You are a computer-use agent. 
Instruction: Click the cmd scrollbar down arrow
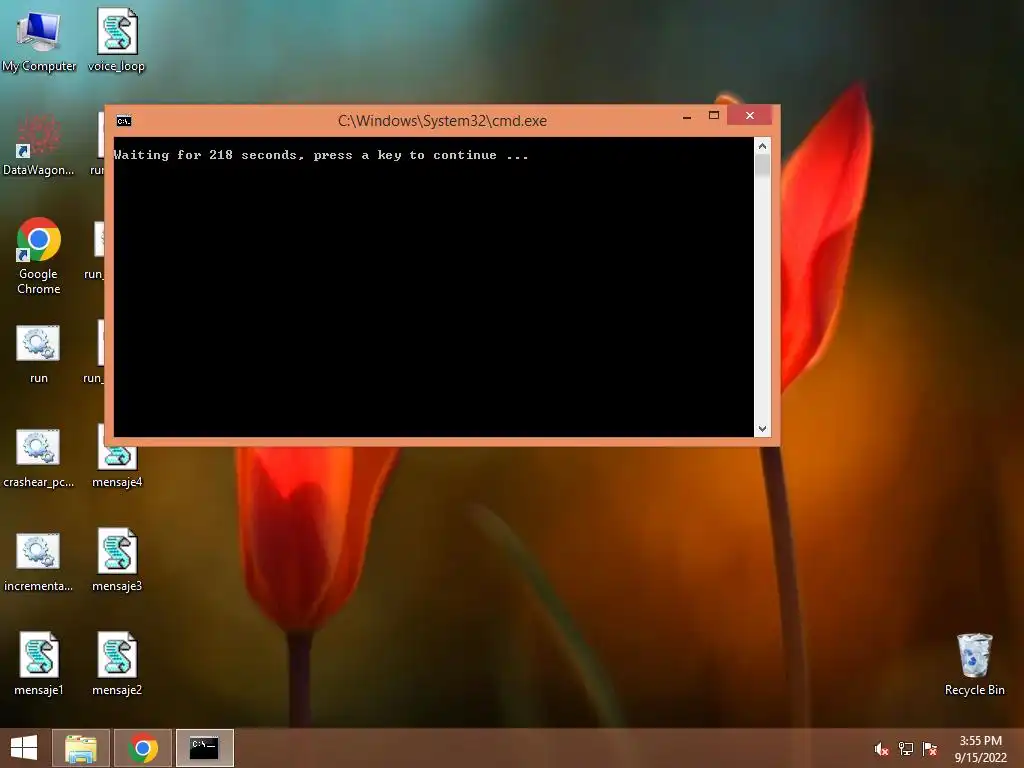(762, 428)
